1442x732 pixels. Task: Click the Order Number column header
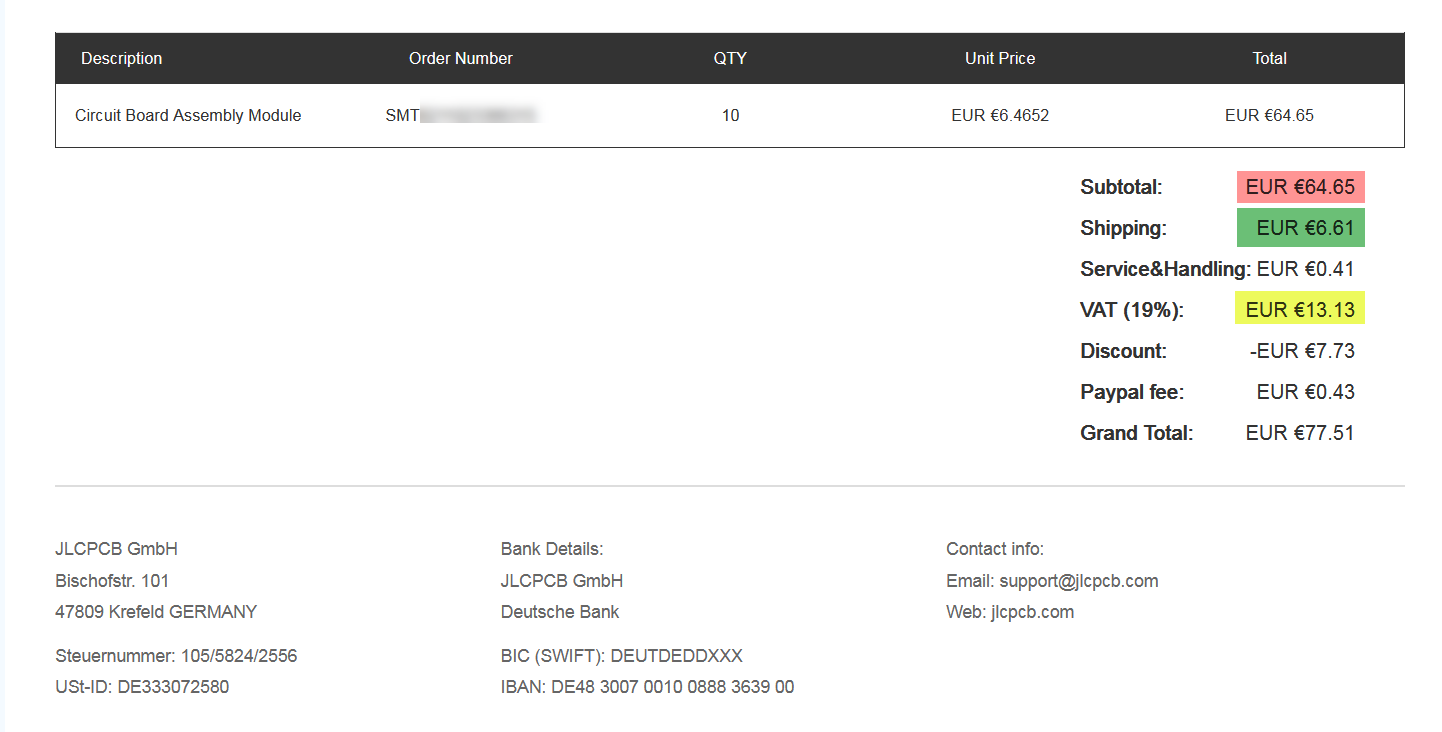(460, 58)
